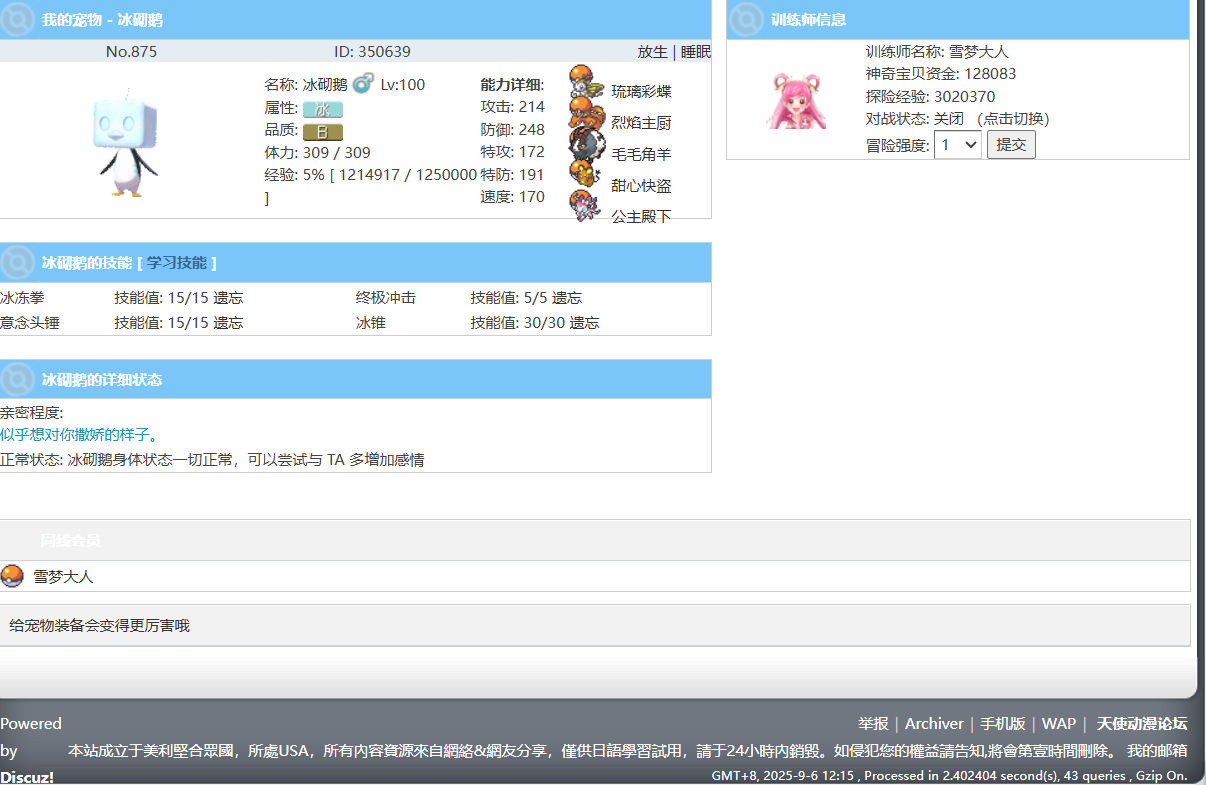Click the Discuz! footer link
This screenshot has height=785, width=1206.
(x=27, y=777)
